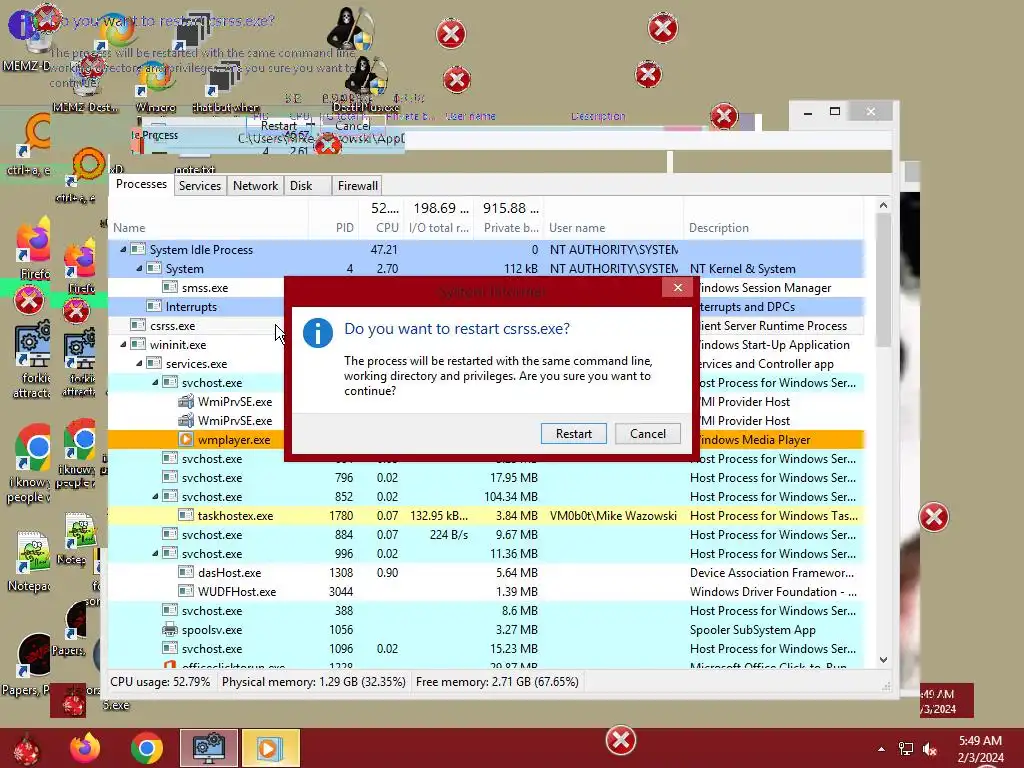Click the Free memory status bar entry
The width and height of the screenshot is (1024, 768).
497,682
